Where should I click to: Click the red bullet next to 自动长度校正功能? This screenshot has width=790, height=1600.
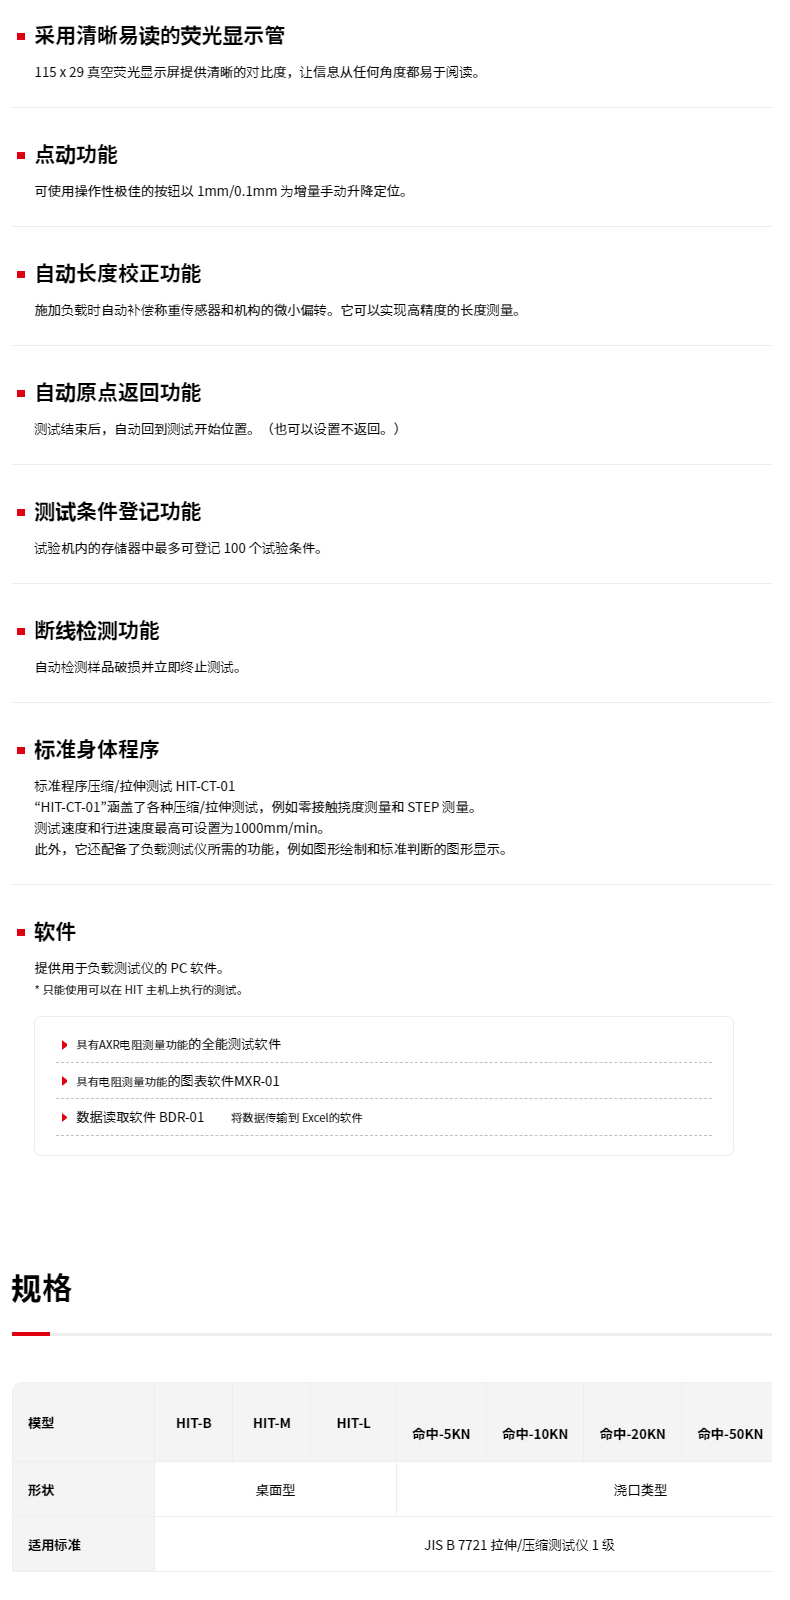point(21,275)
